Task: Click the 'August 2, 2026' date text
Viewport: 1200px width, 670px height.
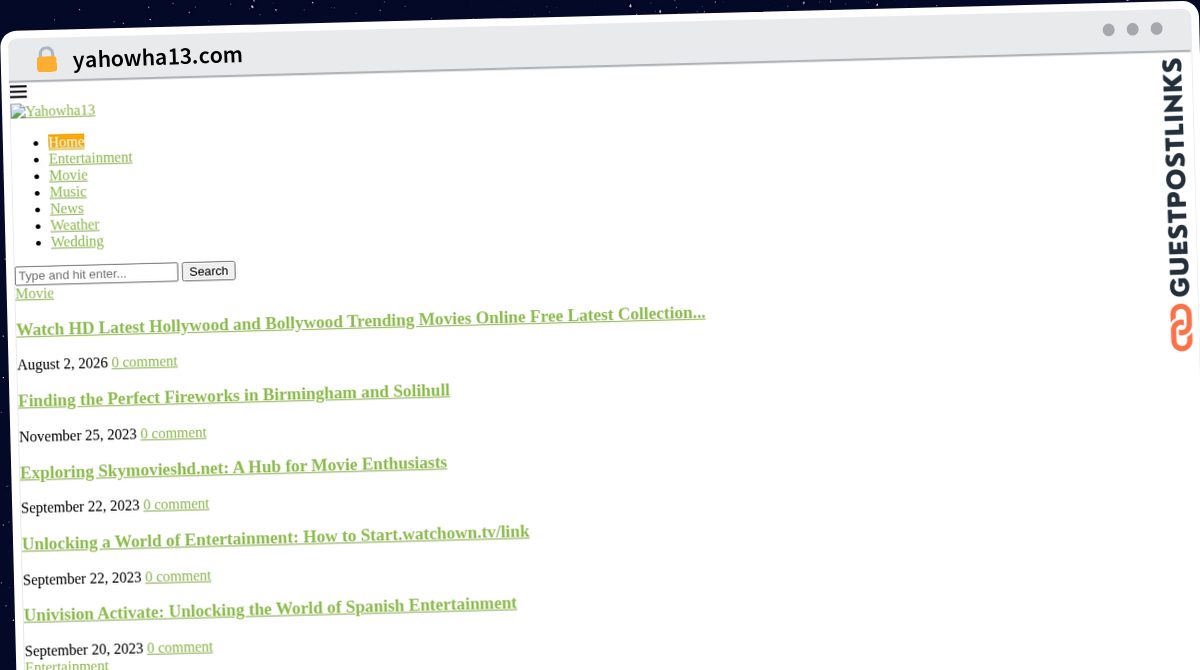Action: [x=63, y=364]
